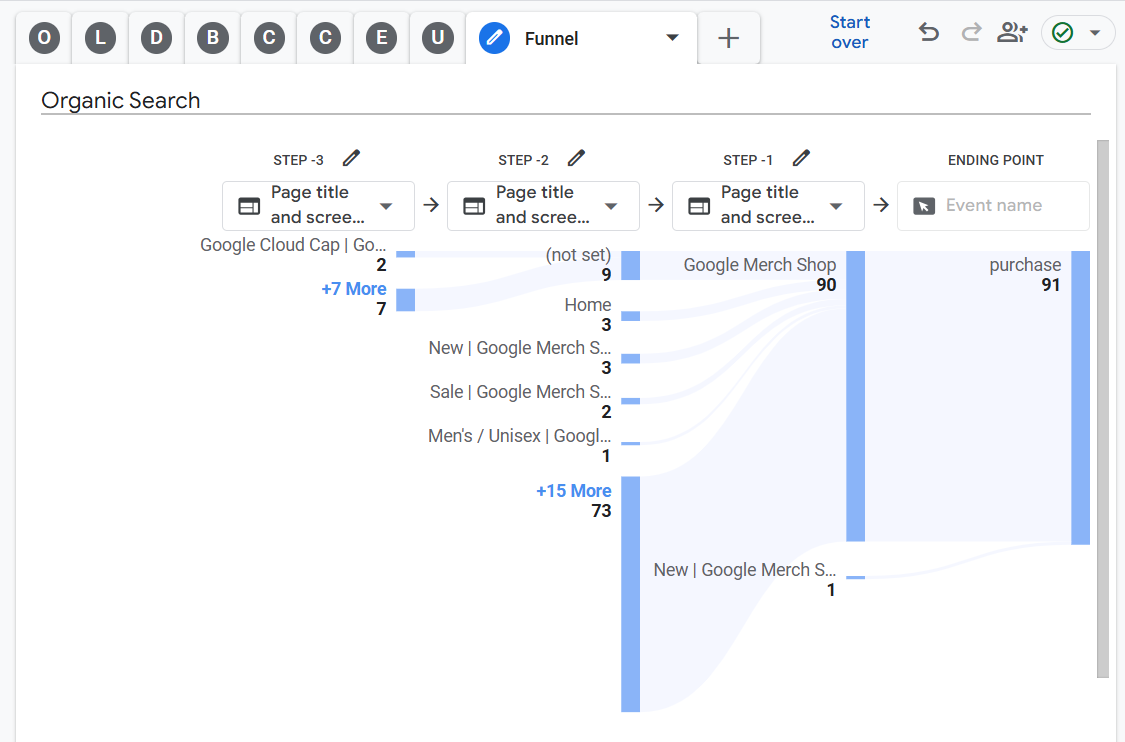Open STEP -2 Page title dropdown
Image resolution: width=1125 pixels, height=742 pixels.
click(543, 206)
